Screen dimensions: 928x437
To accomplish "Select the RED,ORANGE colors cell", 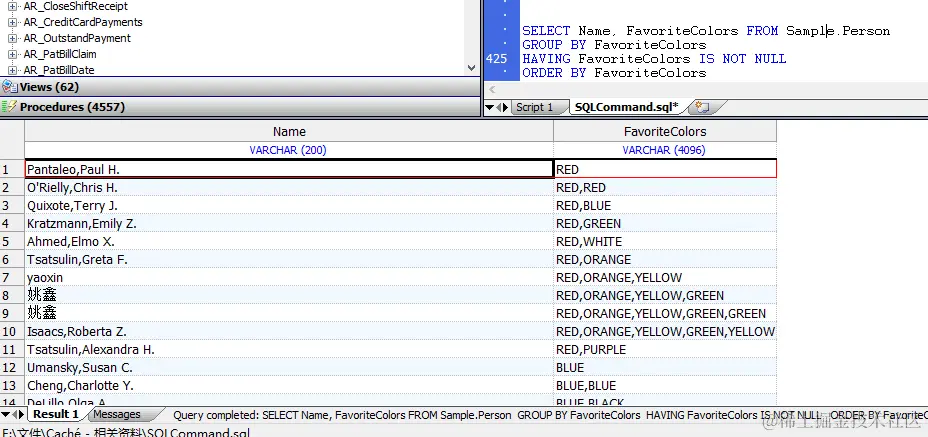I will coord(665,259).
